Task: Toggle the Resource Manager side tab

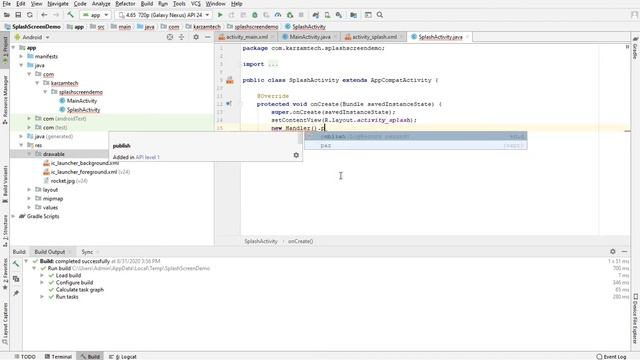Action: [5, 100]
